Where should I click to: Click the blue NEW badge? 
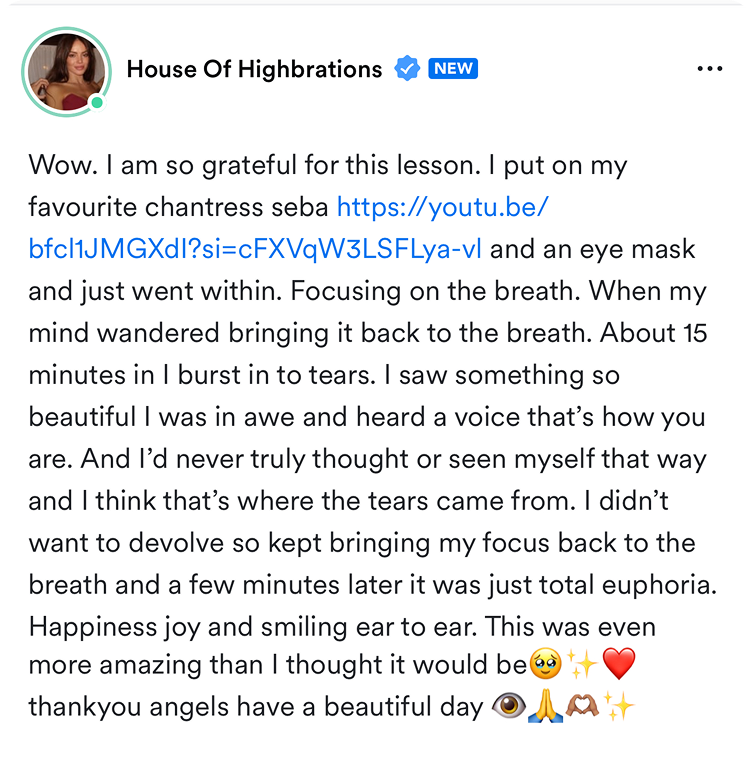(453, 69)
